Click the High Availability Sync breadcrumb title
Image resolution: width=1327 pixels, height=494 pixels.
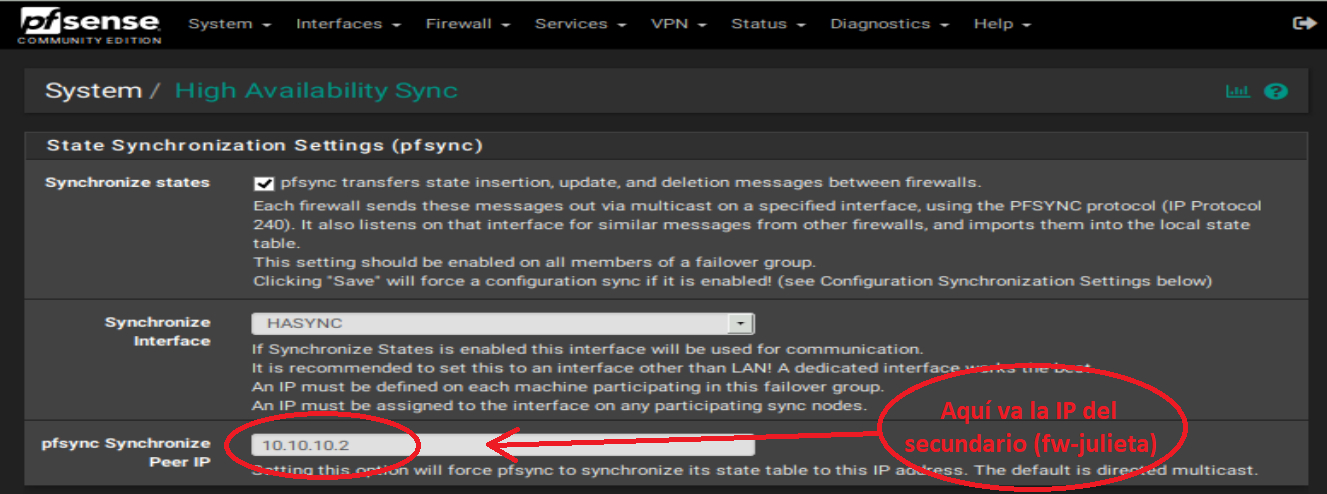point(316,91)
